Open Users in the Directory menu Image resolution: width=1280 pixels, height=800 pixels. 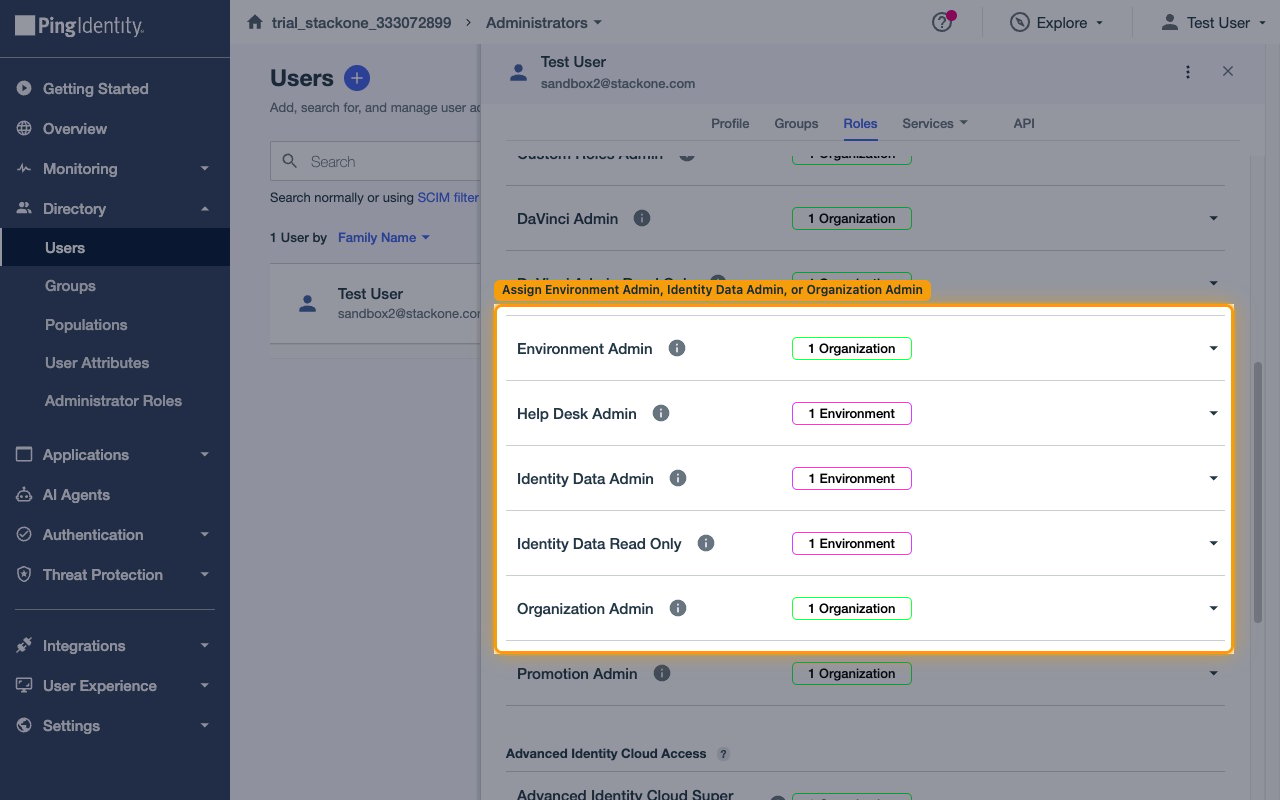(115, 247)
